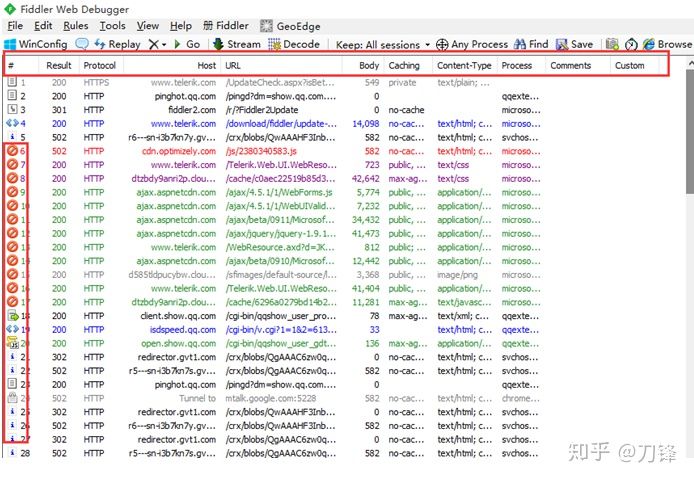Select URL /ajax/4.5.1/1/WebUIValid...
Image resolution: width=694 pixels, height=480 pixels.
281,206
